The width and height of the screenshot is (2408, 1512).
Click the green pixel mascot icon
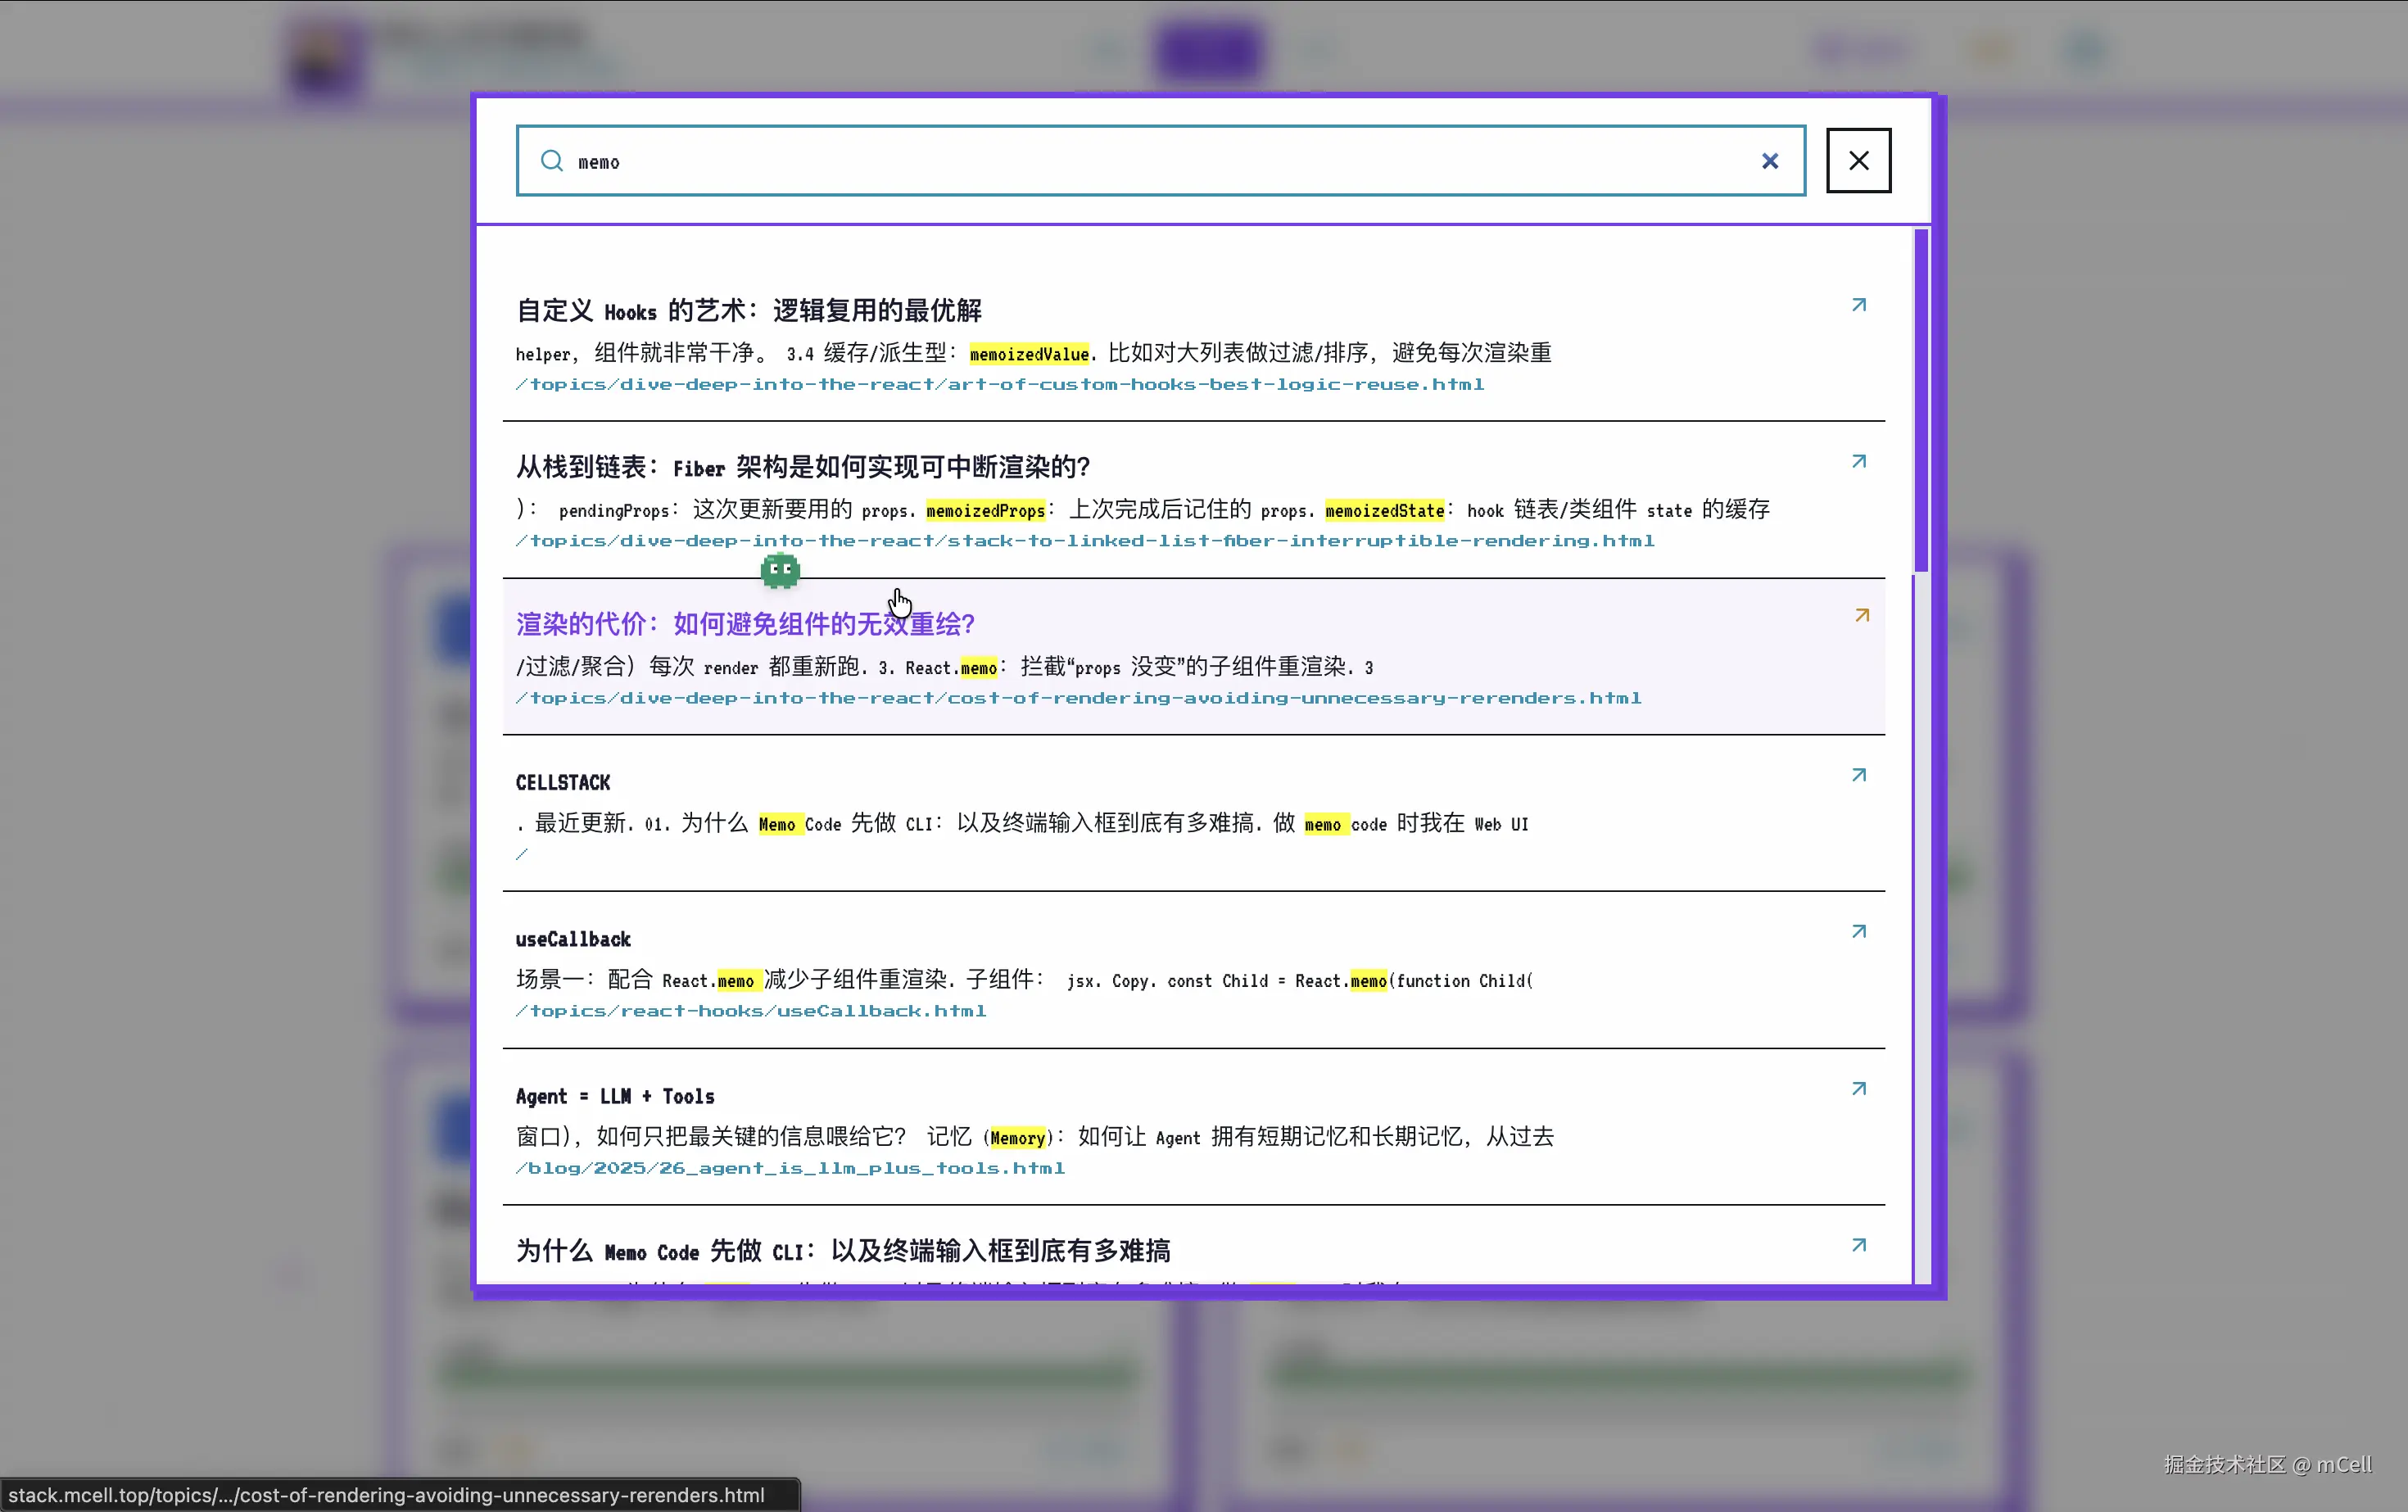point(780,571)
